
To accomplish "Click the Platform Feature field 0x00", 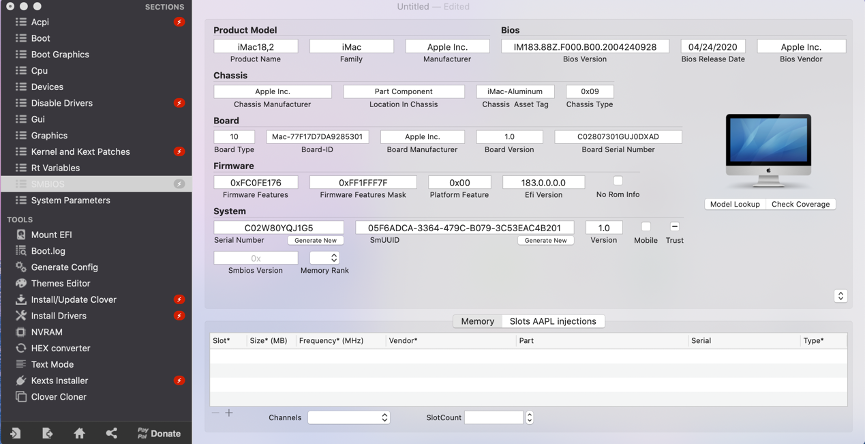I will tap(460, 182).
